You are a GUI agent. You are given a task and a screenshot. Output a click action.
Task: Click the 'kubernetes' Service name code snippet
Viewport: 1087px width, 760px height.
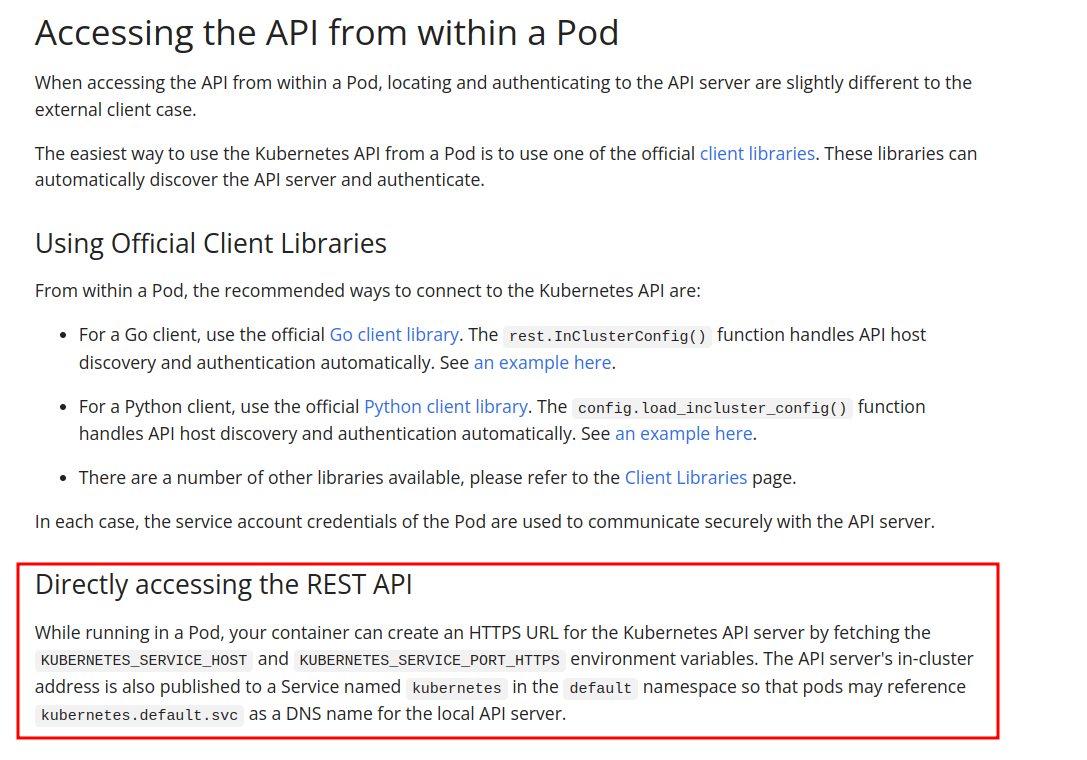point(456,688)
